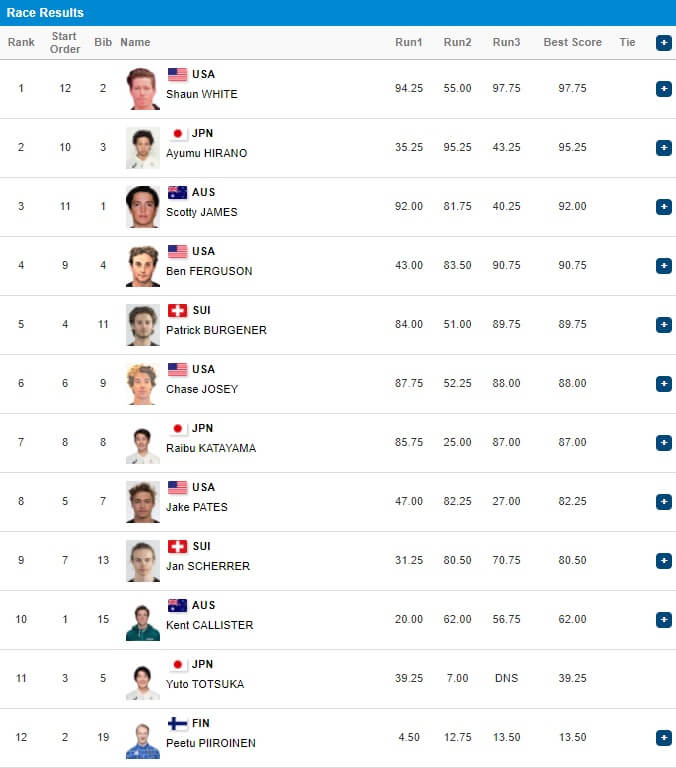Expand Scotty JAMES's row details
The width and height of the screenshot is (676, 768).
(x=663, y=206)
